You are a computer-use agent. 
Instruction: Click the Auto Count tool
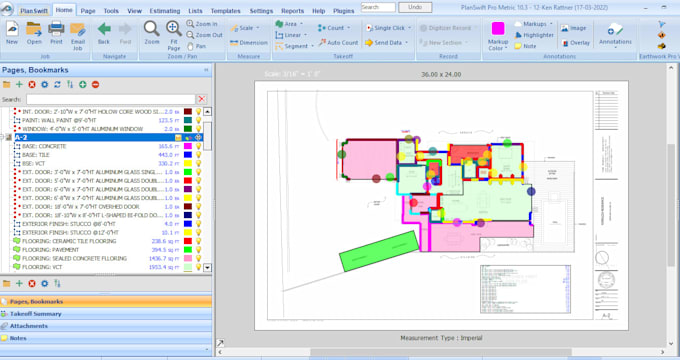[338, 43]
